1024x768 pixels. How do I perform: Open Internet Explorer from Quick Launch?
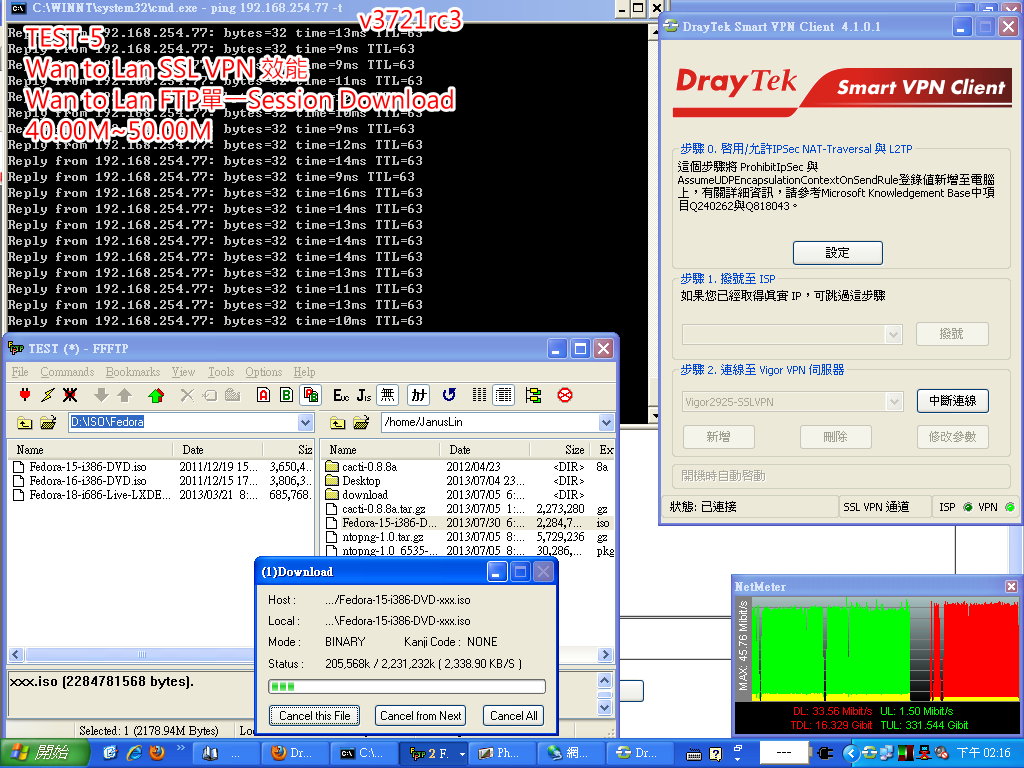click(x=135, y=753)
